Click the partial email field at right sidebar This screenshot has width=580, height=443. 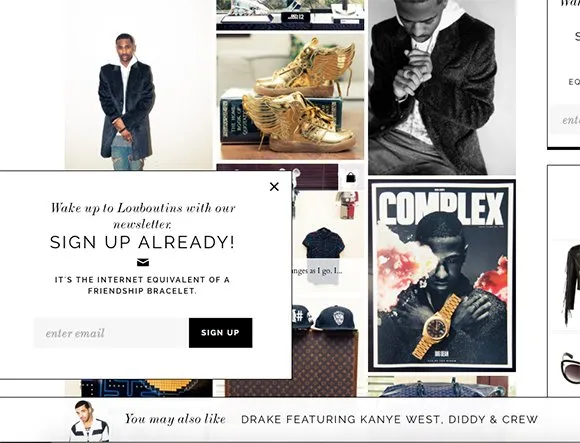(x=565, y=120)
